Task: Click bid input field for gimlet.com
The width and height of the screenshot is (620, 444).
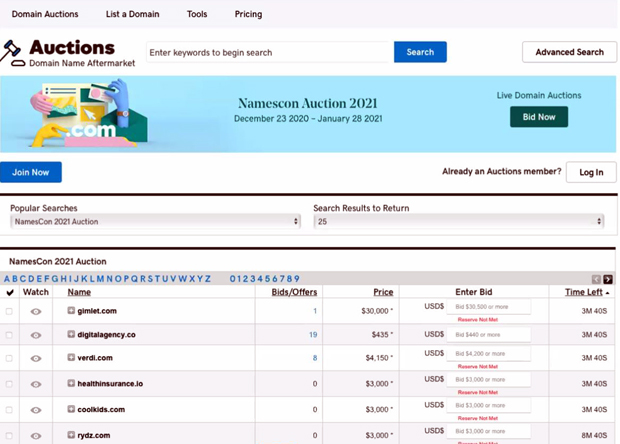Action: coord(489,307)
